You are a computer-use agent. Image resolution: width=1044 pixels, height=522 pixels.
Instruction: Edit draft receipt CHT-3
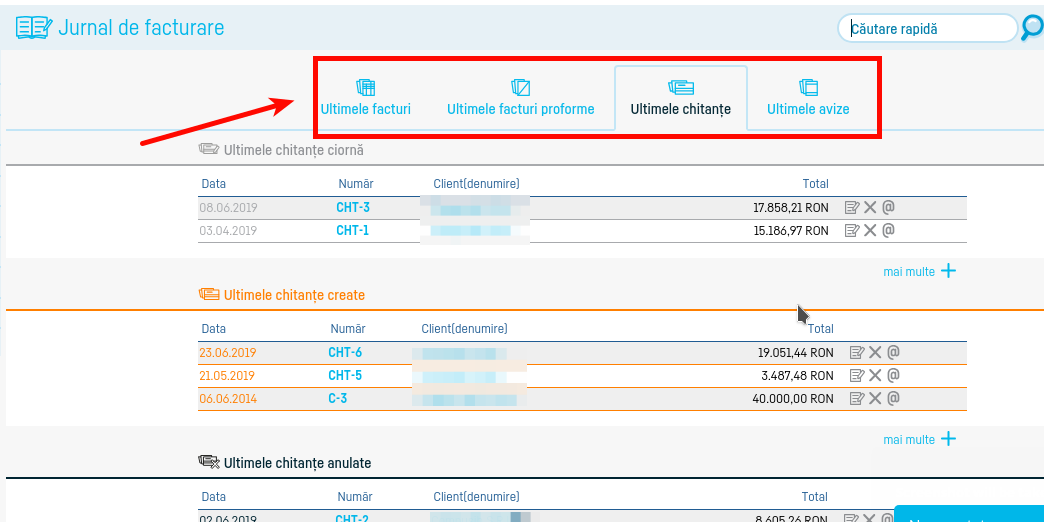point(852,207)
